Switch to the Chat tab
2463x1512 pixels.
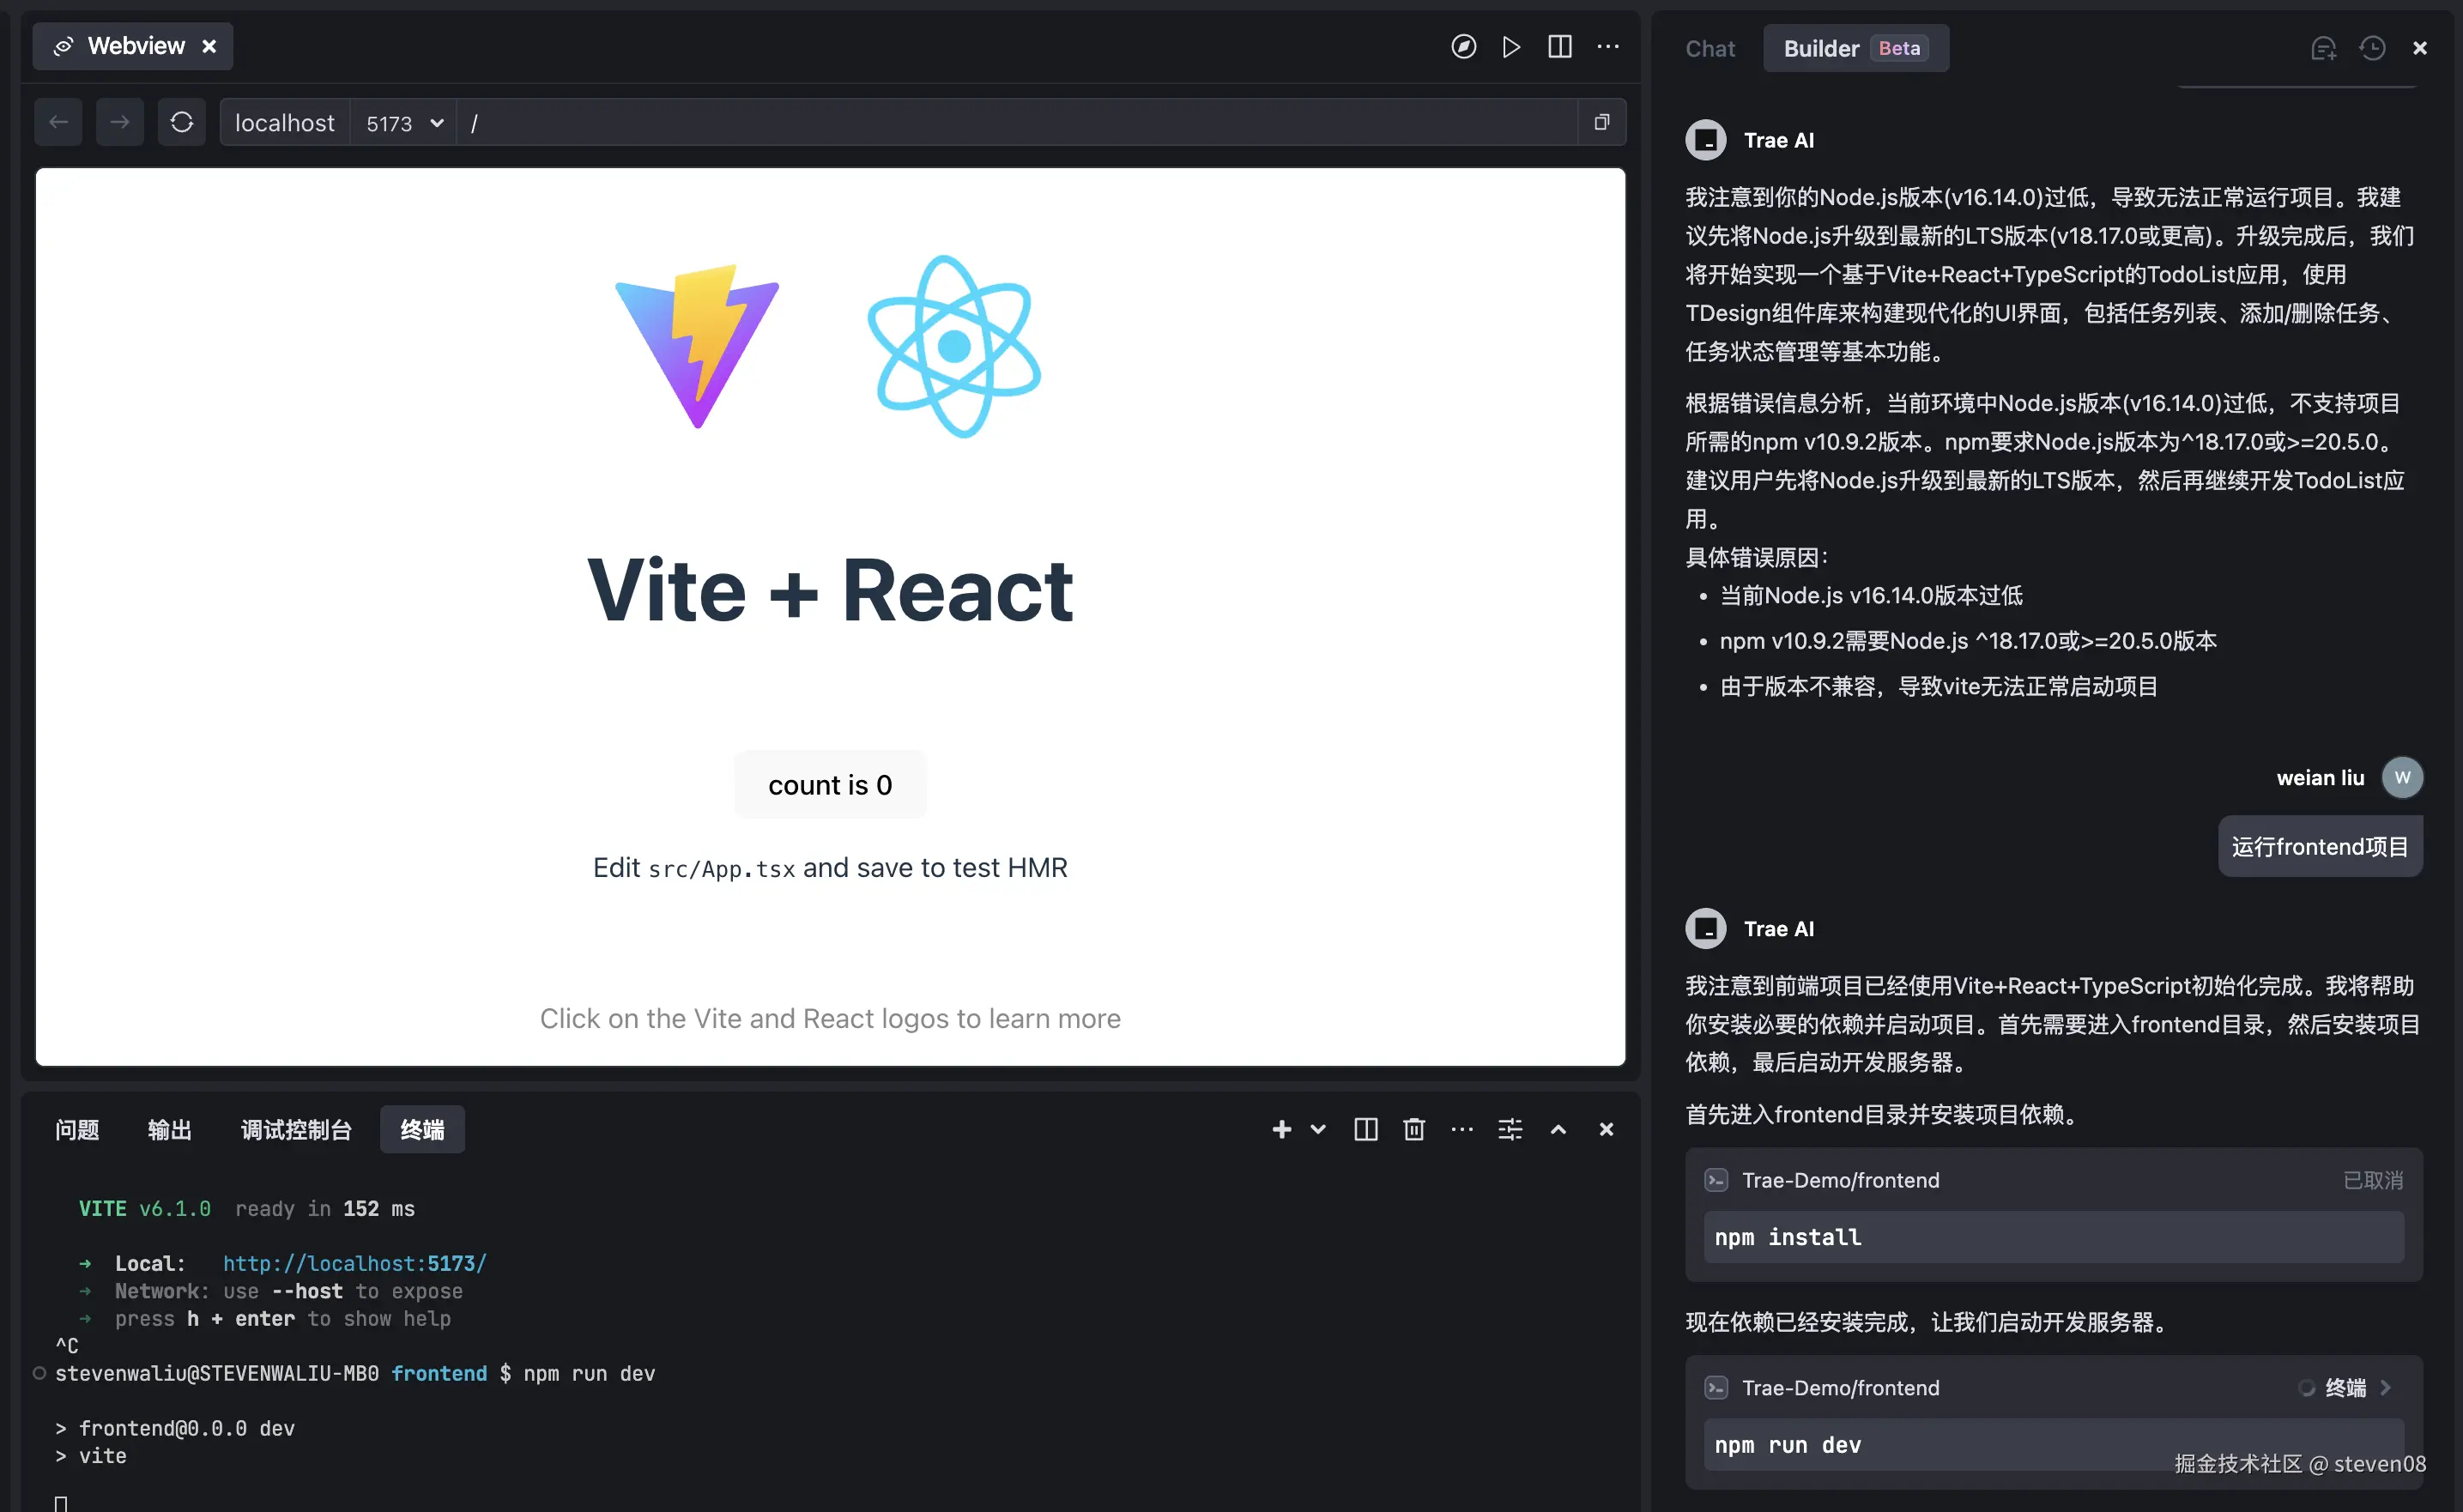click(1709, 48)
